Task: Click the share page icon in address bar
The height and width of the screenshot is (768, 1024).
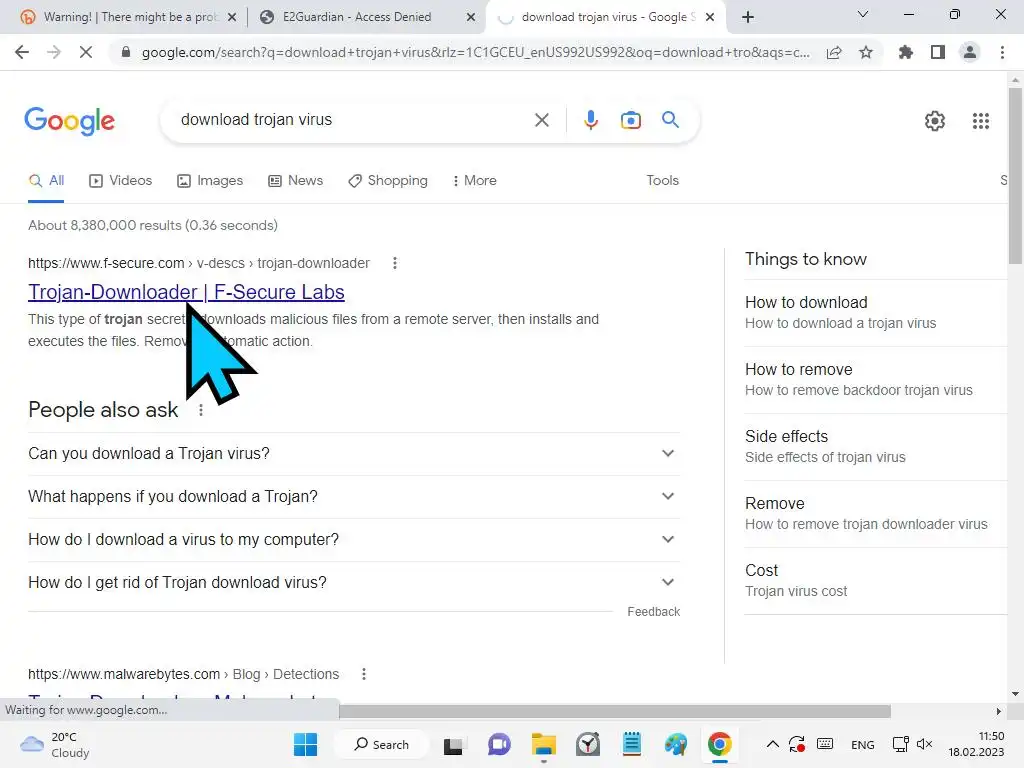Action: tap(834, 52)
